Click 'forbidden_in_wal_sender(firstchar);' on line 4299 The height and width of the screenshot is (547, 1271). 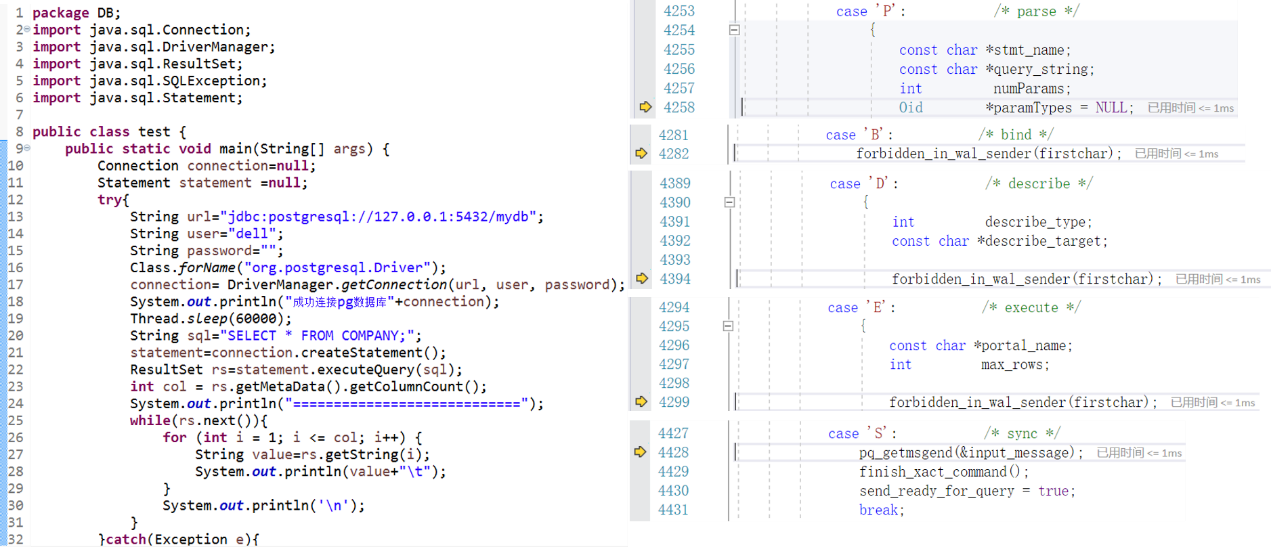1023,403
